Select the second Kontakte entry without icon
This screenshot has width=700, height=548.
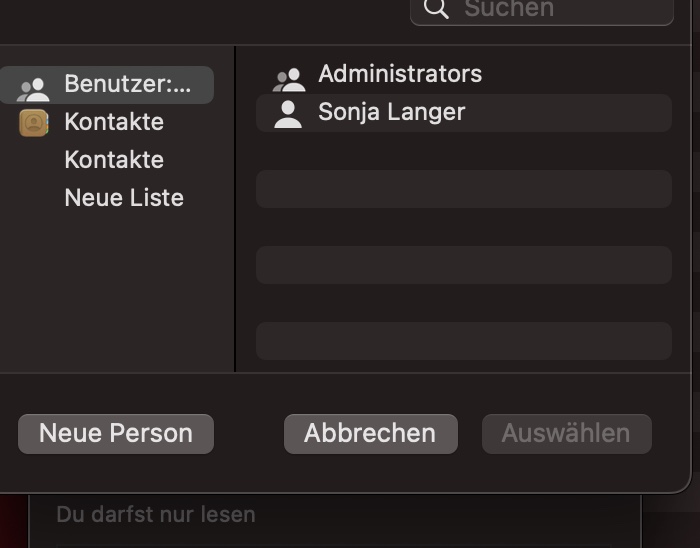coord(114,160)
